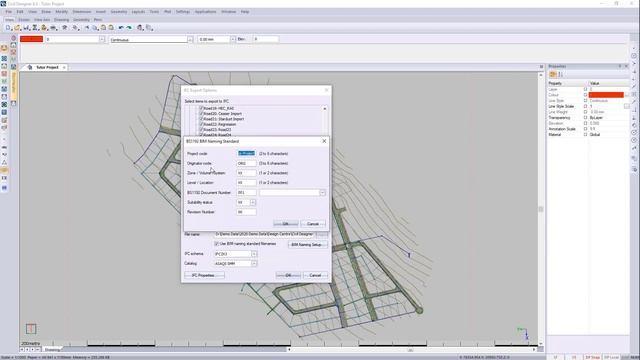The height and width of the screenshot is (360, 640).
Task: Click the horizontal scrollbar below the drawing canvas
Action: click(411, 350)
